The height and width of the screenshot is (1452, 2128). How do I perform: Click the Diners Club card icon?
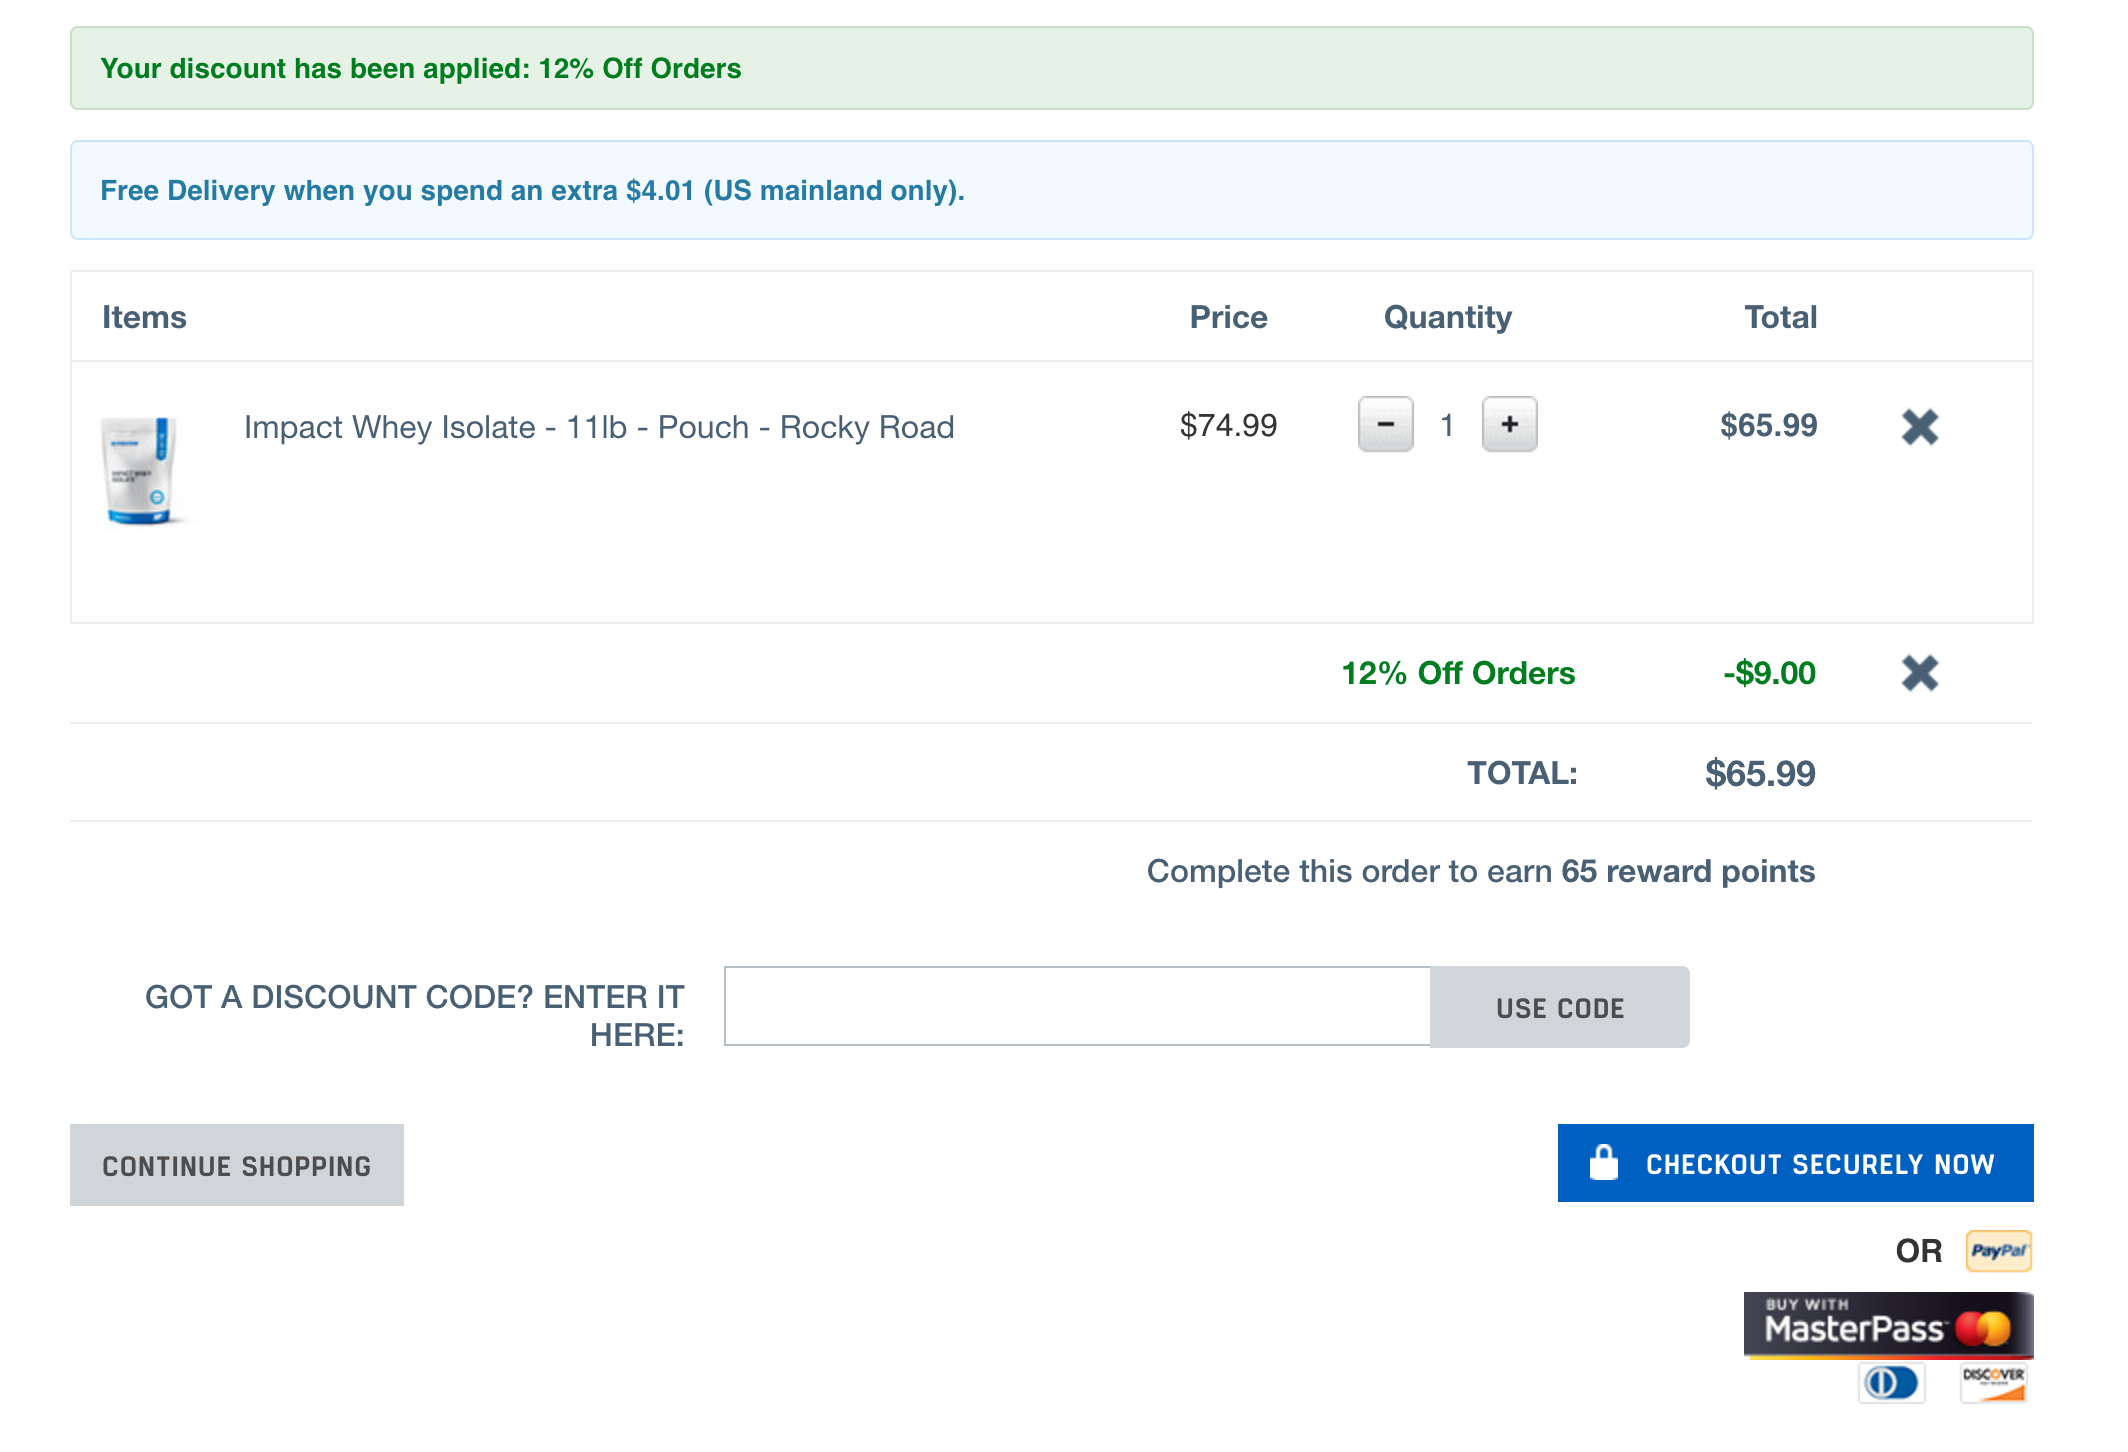coord(1891,1383)
